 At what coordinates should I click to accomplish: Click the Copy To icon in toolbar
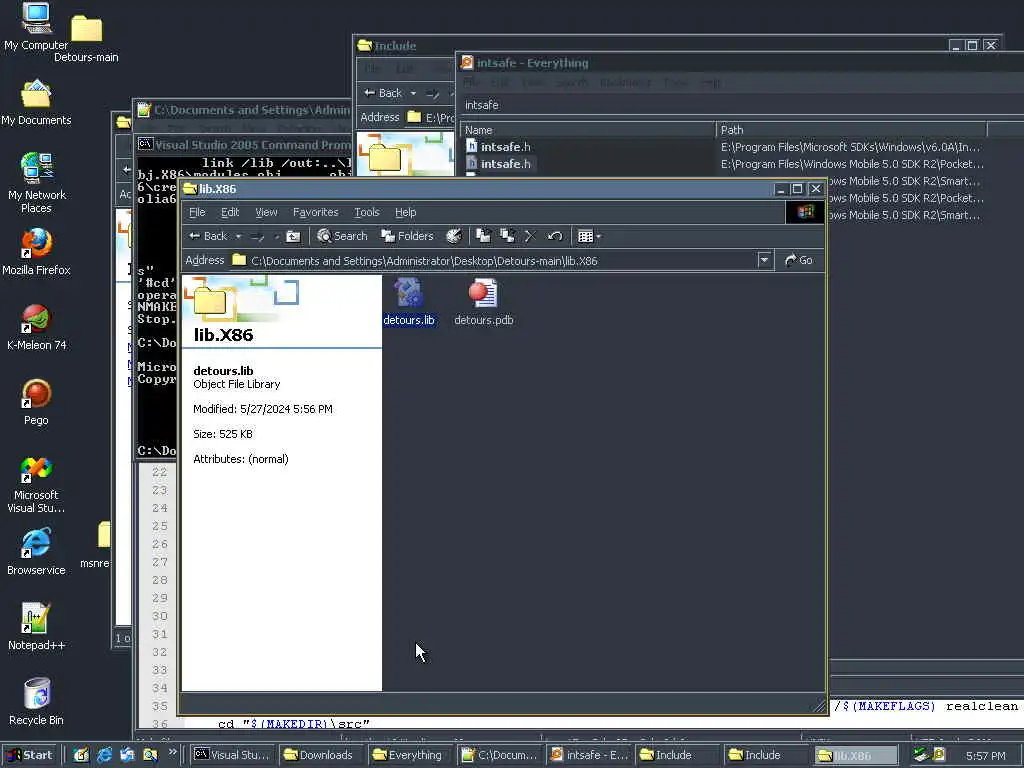point(507,236)
